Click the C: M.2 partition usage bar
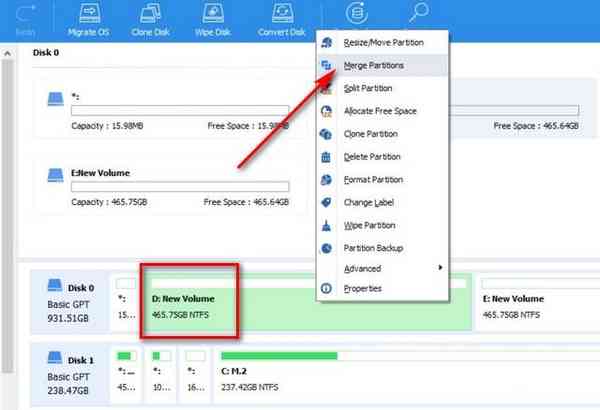Viewport: 600px width, 410px height. pyautogui.click(x=279, y=355)
